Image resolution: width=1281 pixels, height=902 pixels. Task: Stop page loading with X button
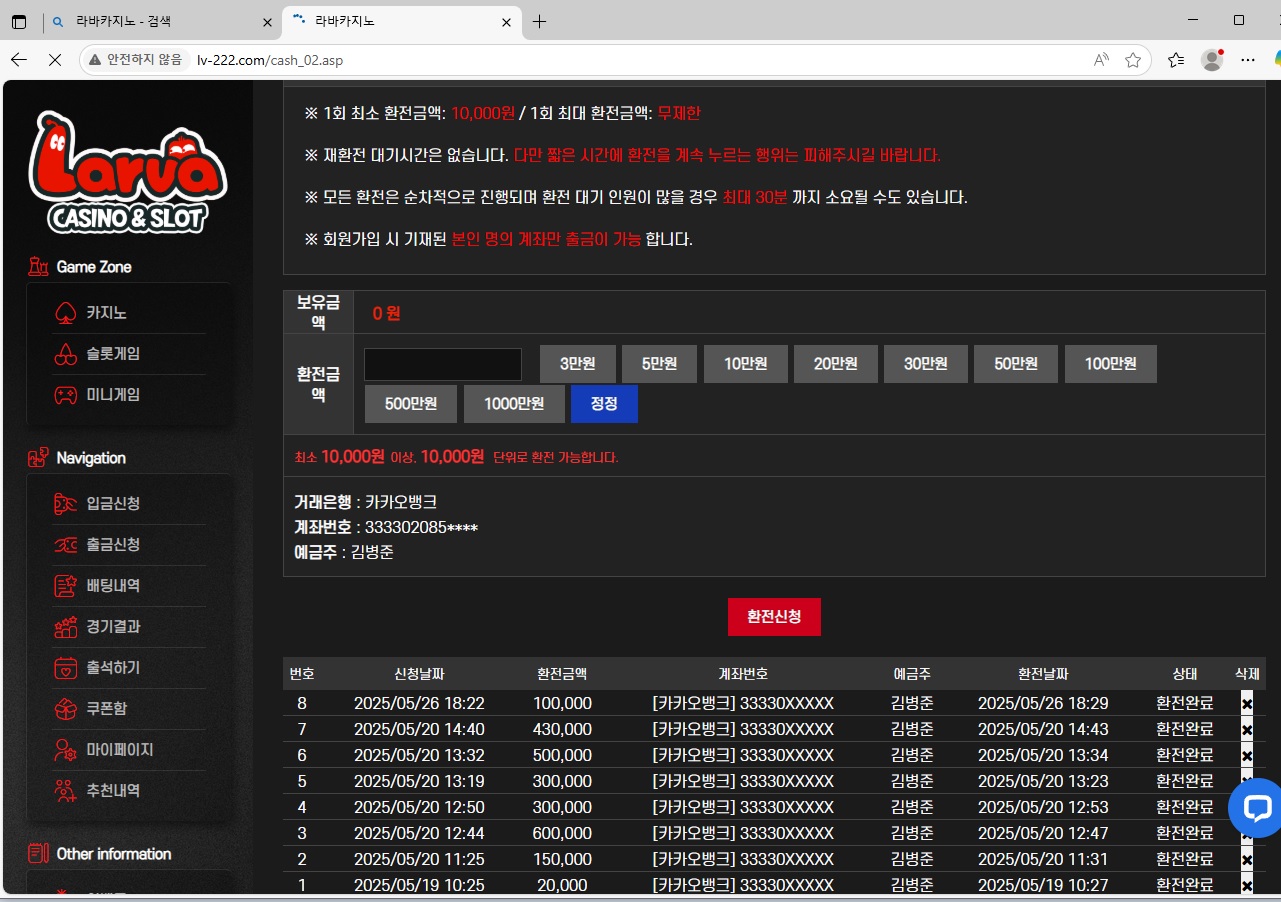54,60
